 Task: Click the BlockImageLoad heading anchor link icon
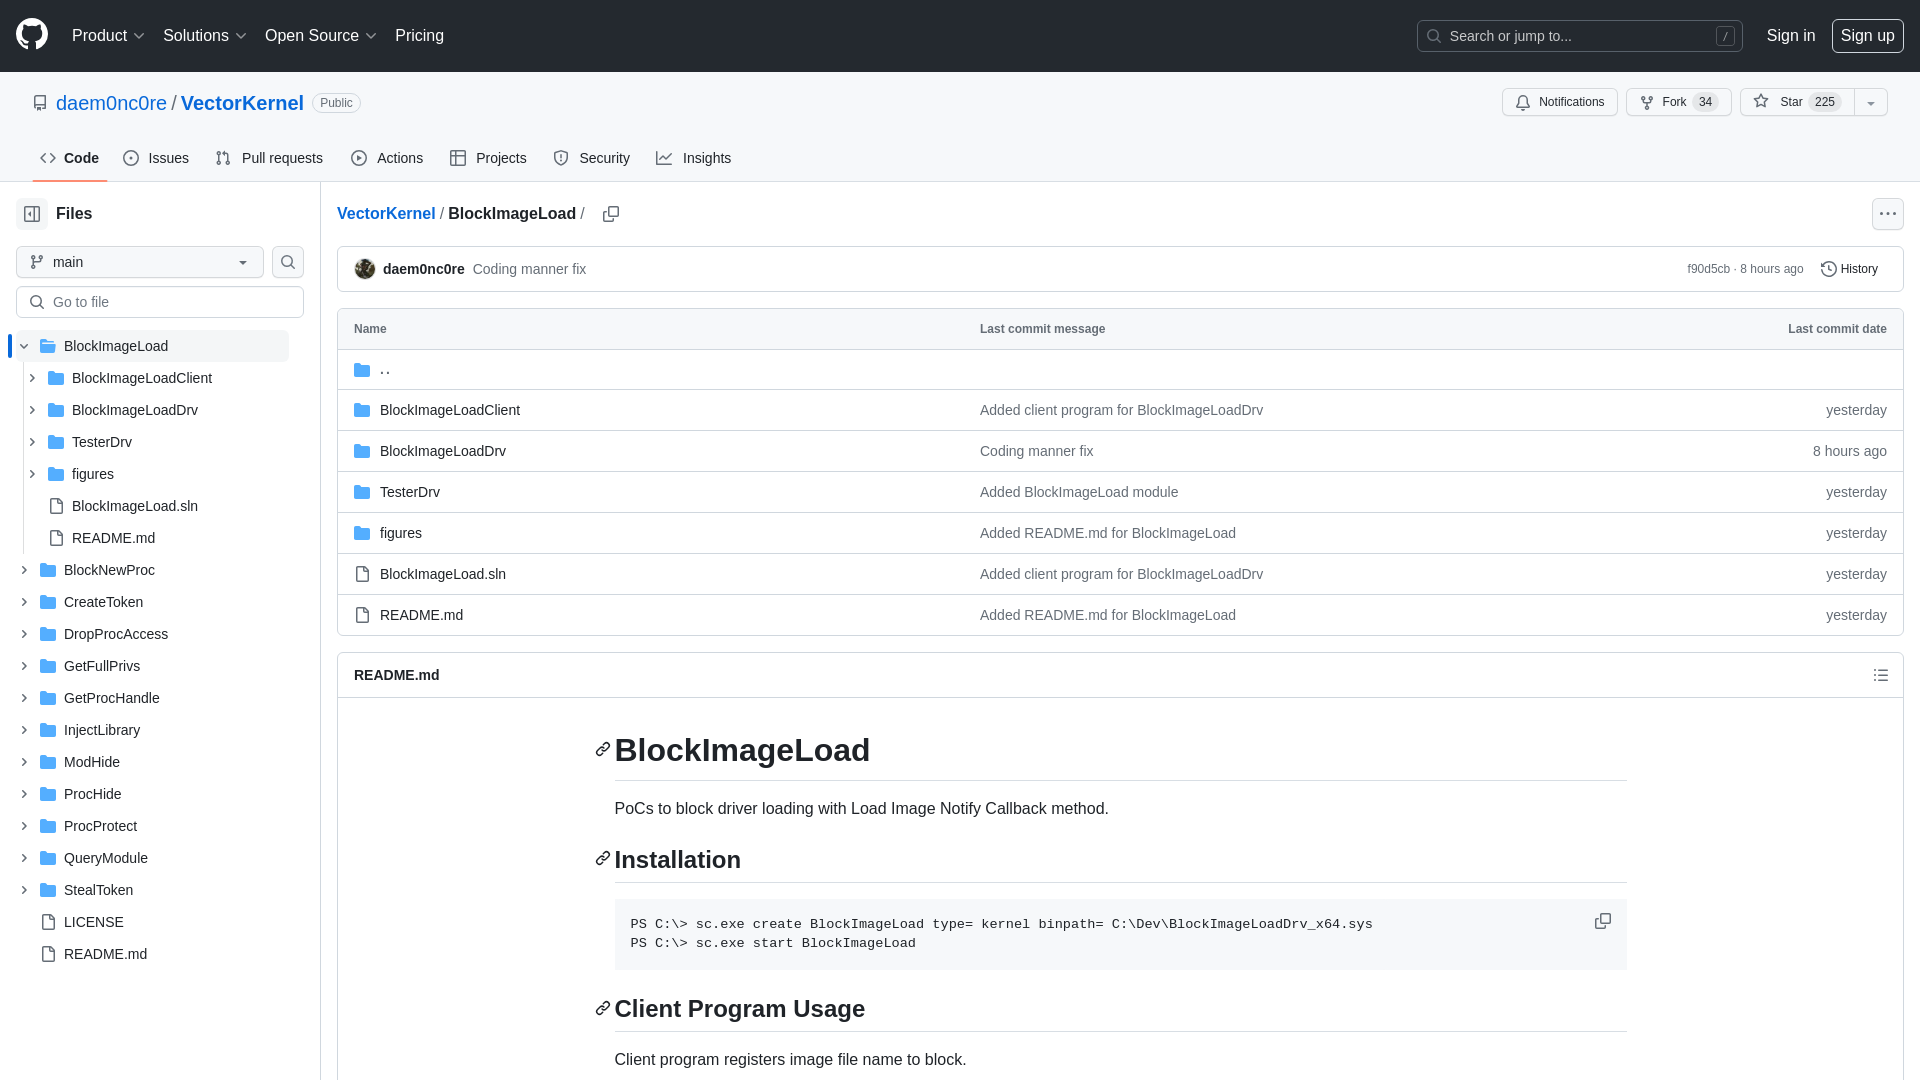(x=603, y=750)
